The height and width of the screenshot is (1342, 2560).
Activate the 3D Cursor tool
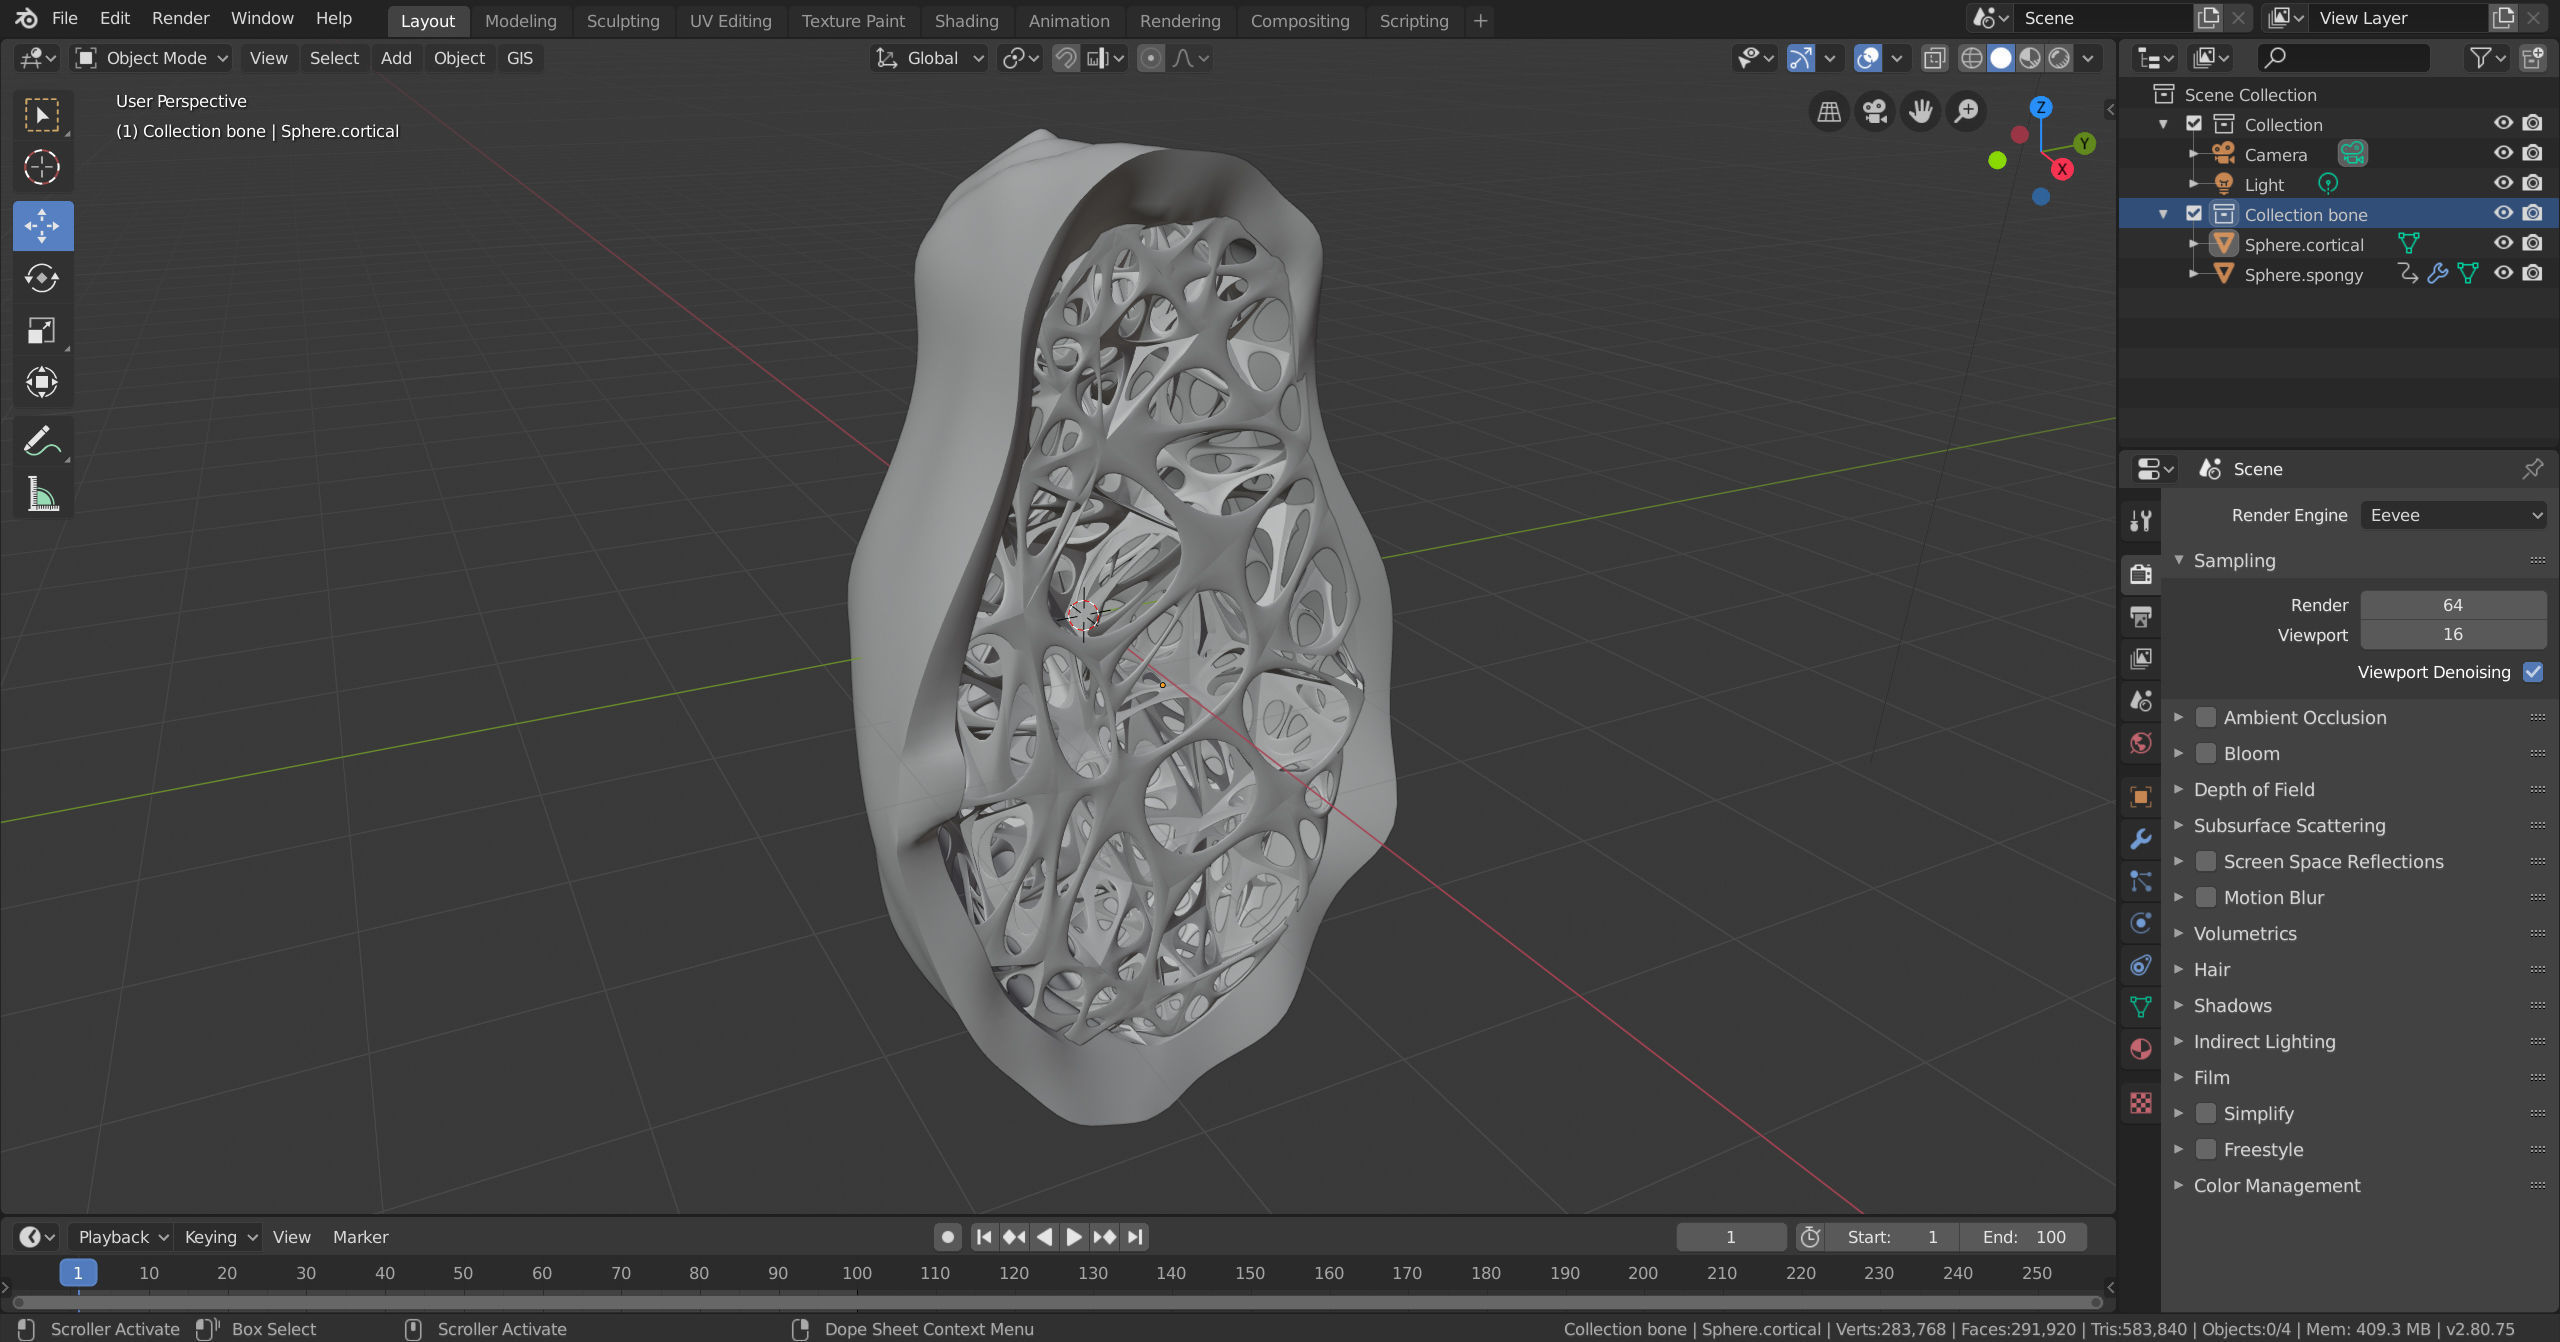[42, 167]
